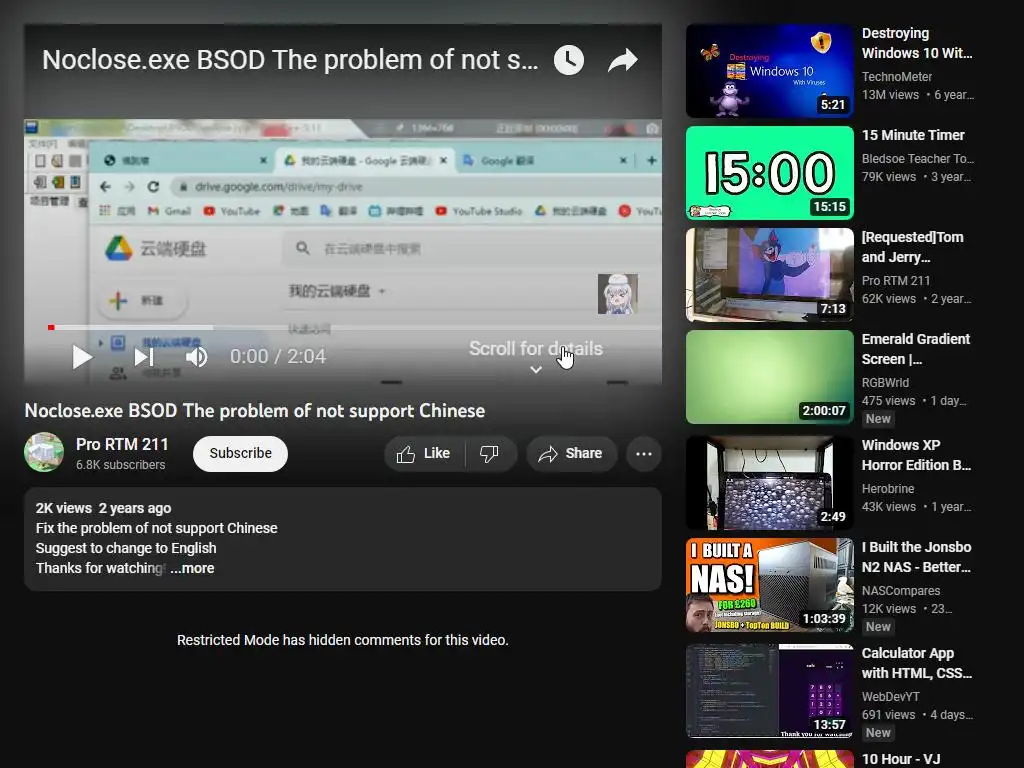Click 'Windows XP Horror Edition B...' title
This screenshot has height=768, width=1024.
coord(916,455)
